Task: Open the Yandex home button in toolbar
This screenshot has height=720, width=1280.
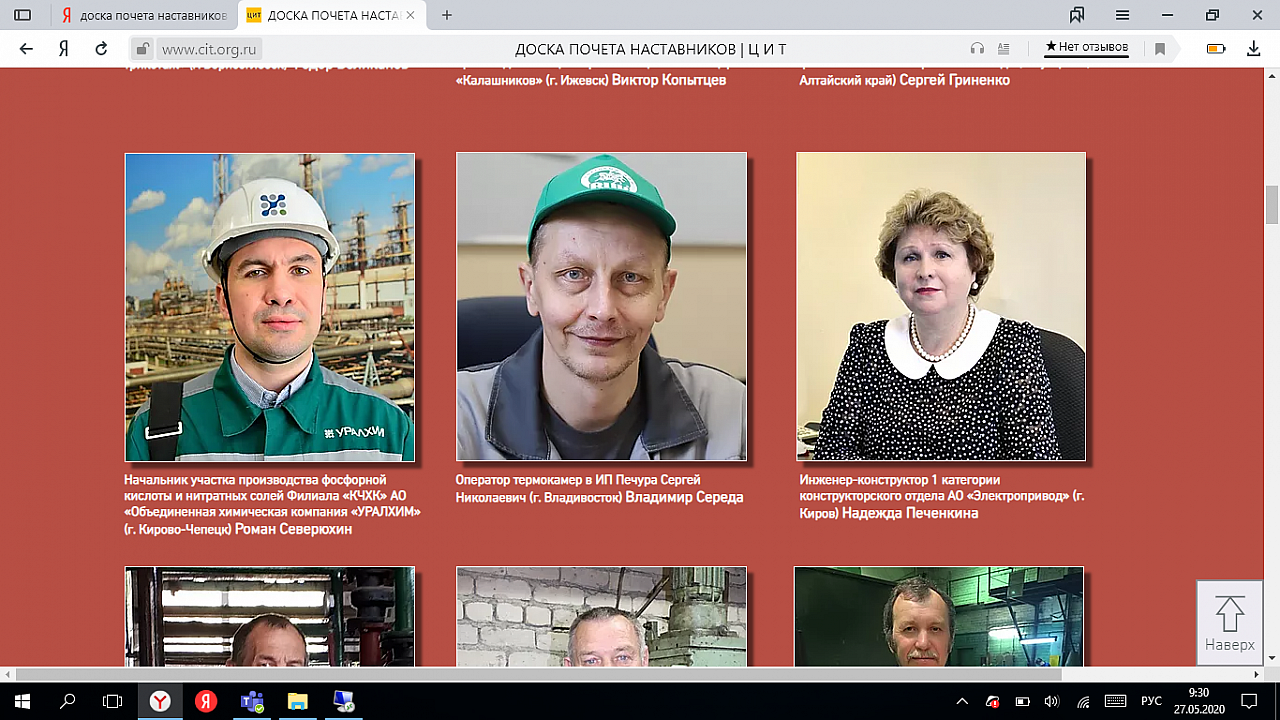Action: point(63,48)
